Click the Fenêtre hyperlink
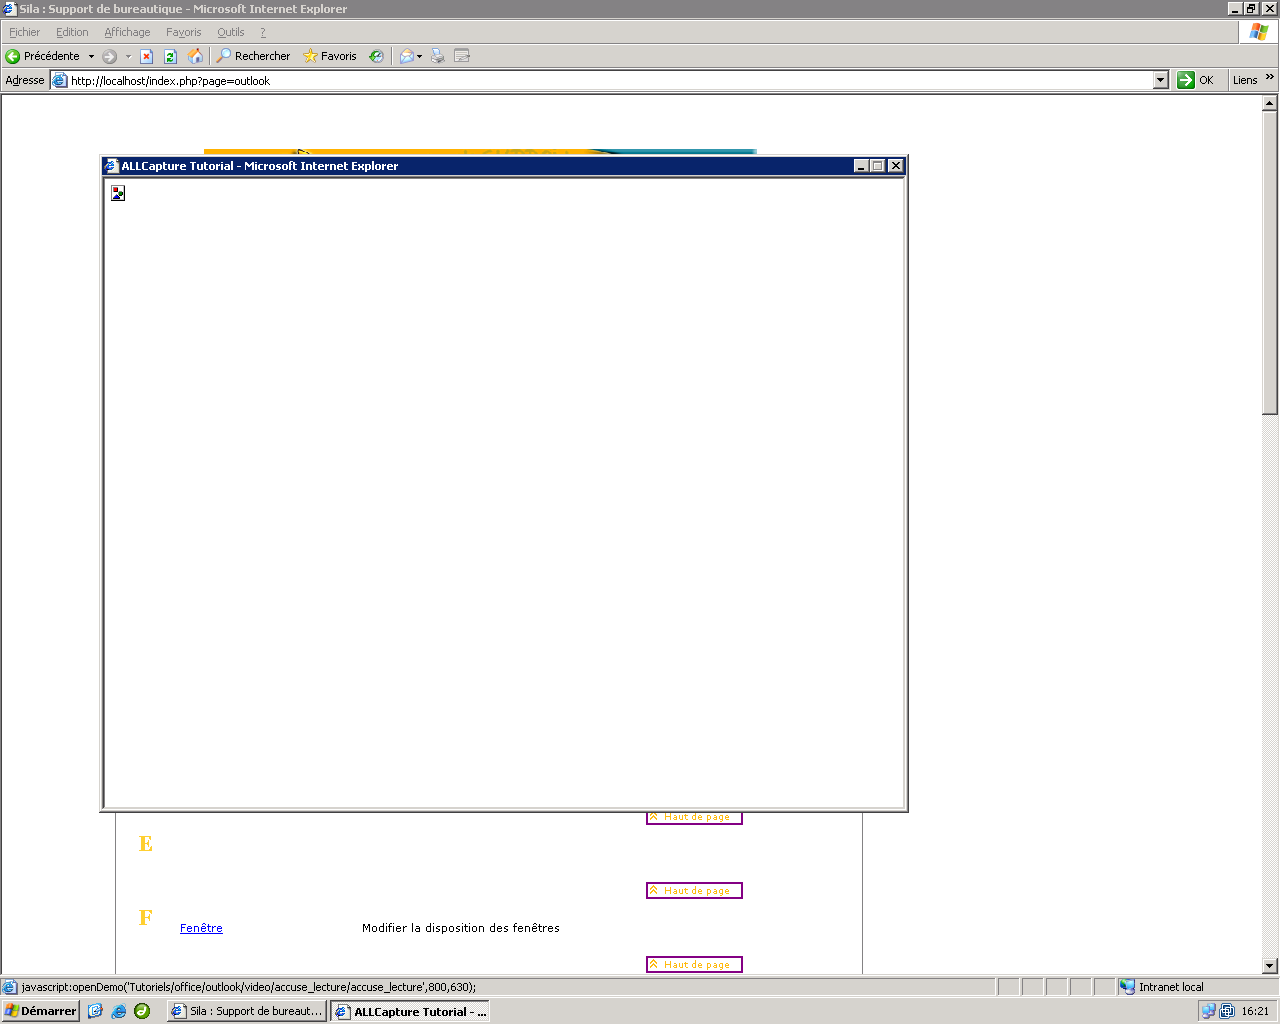The height and width of the screenshot is (1024, 1280). (x=200, y=928)
